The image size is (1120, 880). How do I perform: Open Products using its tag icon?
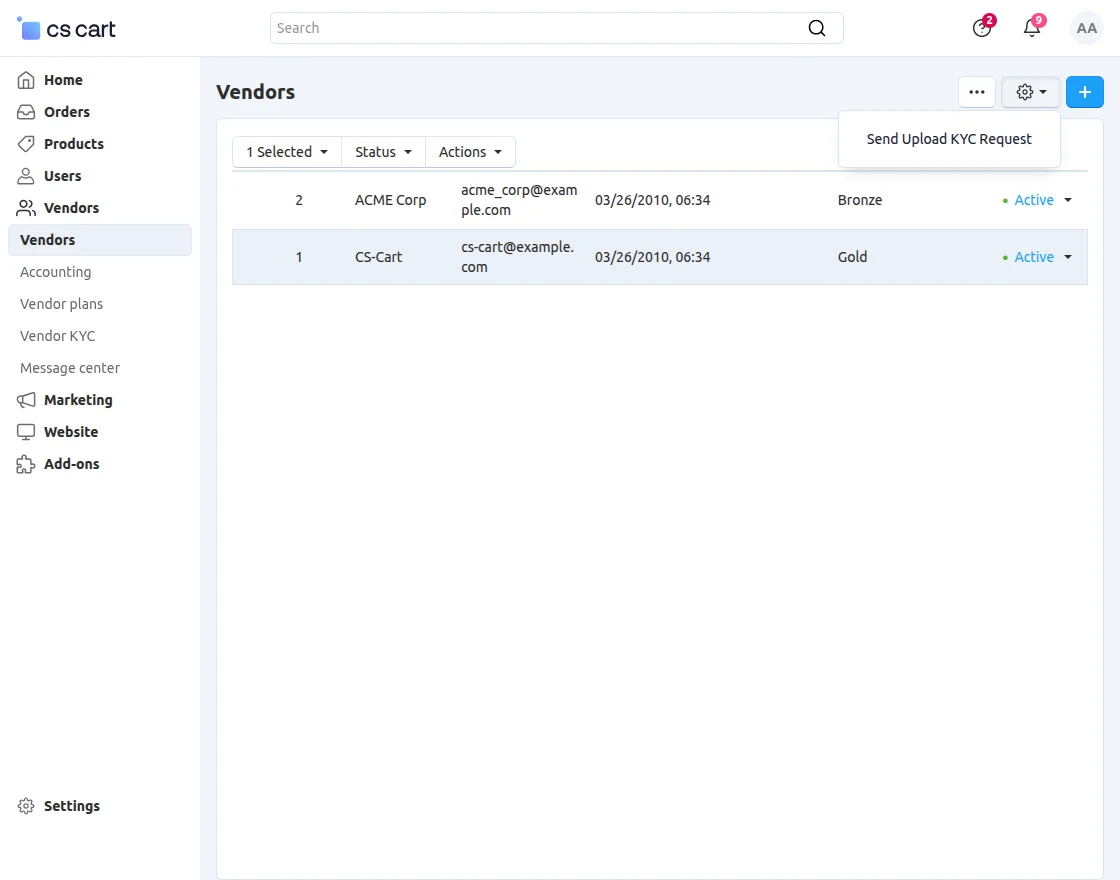[26, 144]
